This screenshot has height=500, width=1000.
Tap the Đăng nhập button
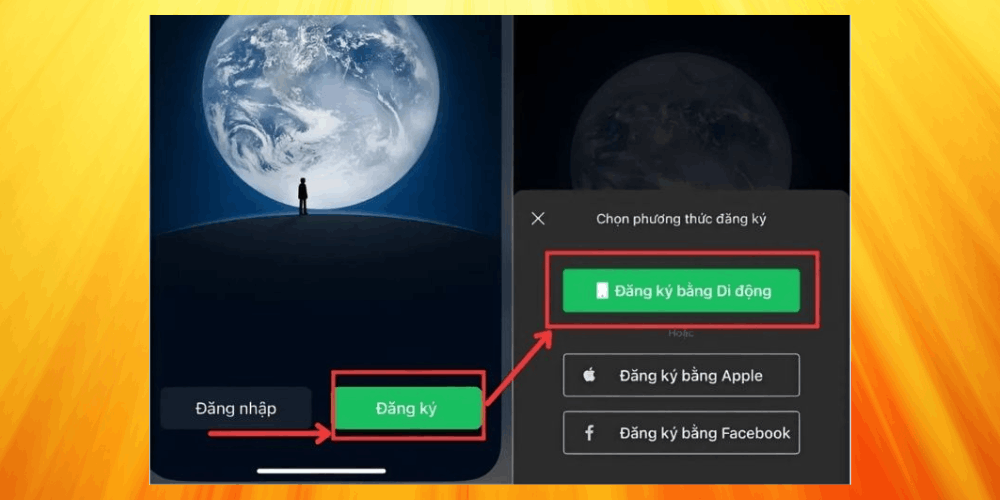point(236,408)
